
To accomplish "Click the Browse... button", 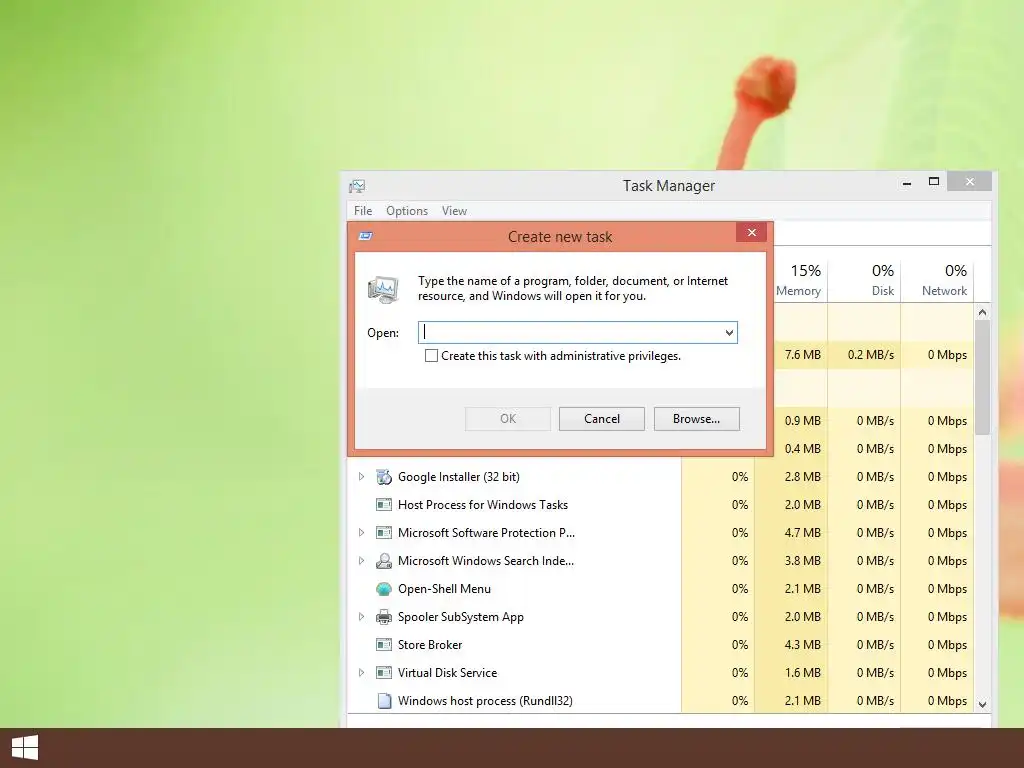I will coord(696,419).
